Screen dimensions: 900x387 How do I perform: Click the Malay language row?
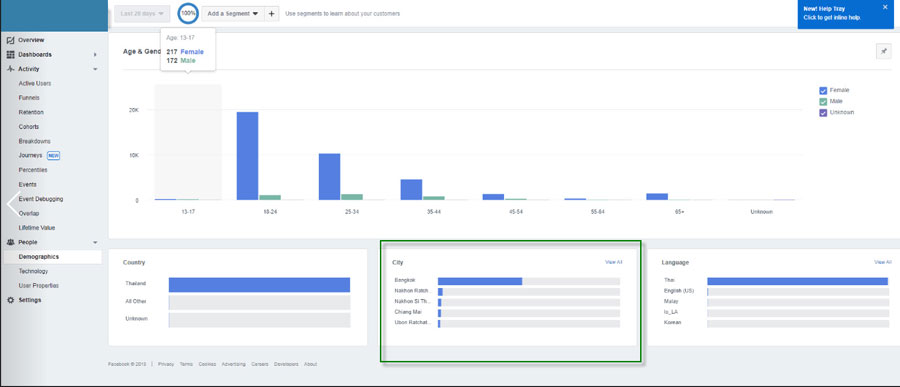click(776, 302)
